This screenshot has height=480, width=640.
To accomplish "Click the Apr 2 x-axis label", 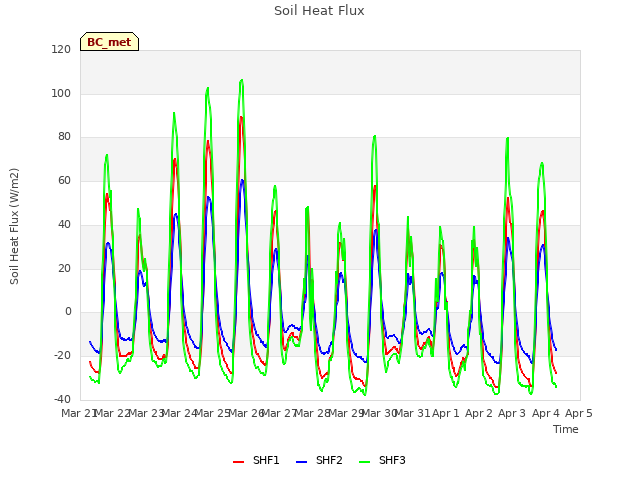I will pos(479,413).
